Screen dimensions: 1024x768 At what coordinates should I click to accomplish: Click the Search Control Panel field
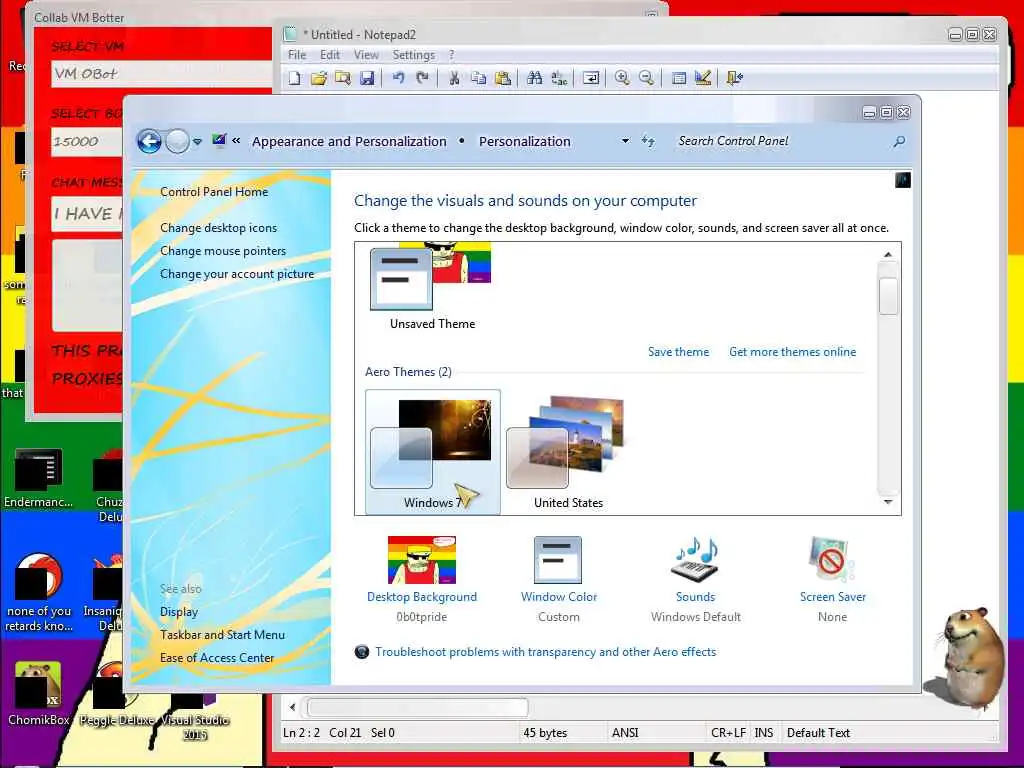(x=782, y=141)
